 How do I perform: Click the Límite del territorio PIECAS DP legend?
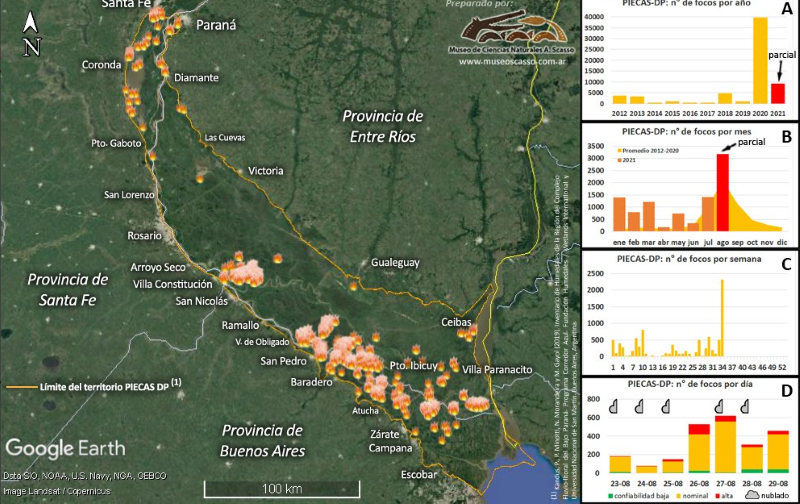click(x=95, y=384)
